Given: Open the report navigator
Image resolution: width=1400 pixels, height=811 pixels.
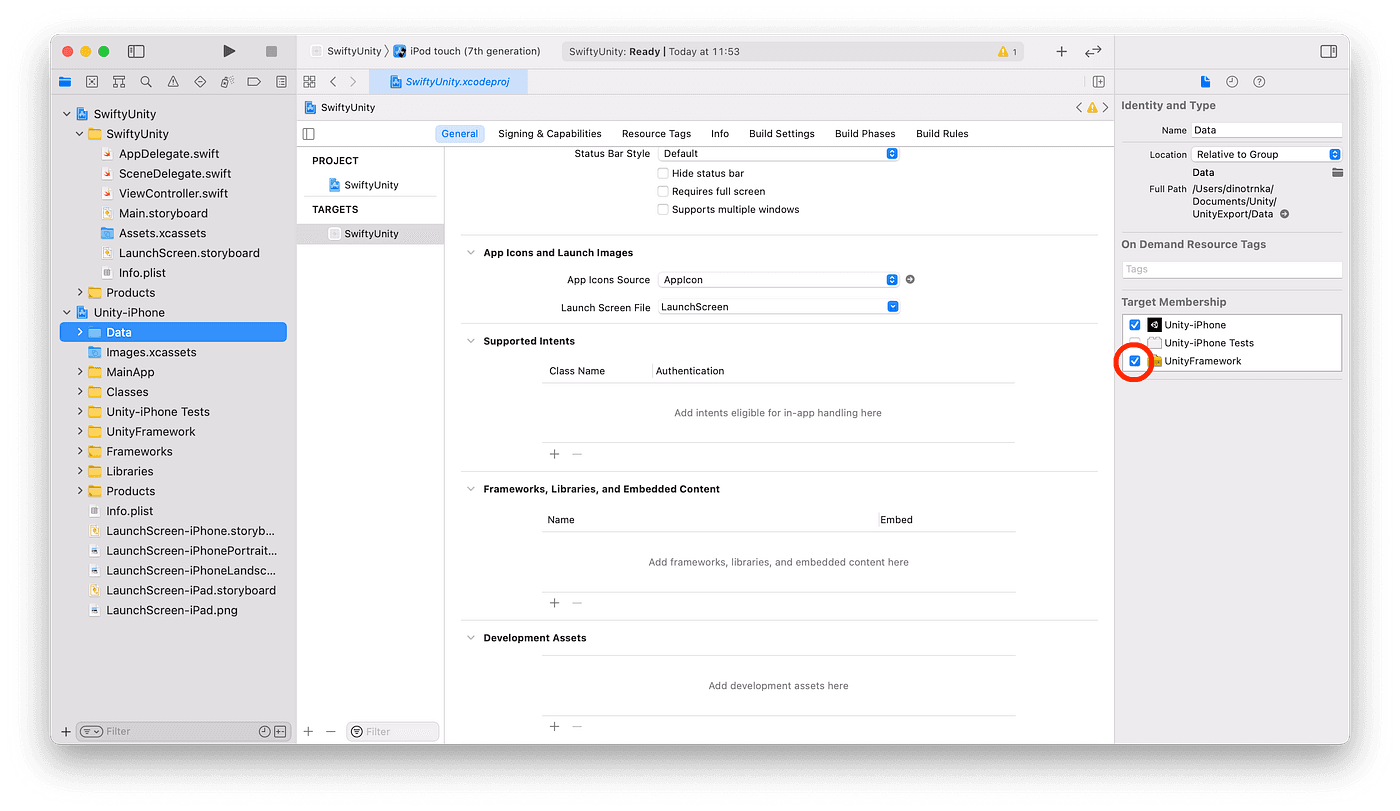Looking at the screenshot, I should [281, 82].
